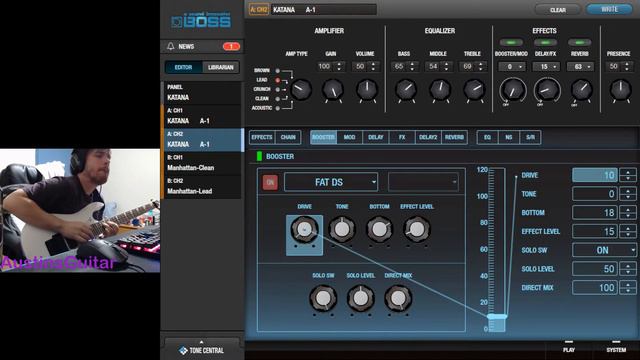This screenshot has height=360, width=640.
Task: Open the Booster/Mod value dropdown
Action: [x=511, y=67]
